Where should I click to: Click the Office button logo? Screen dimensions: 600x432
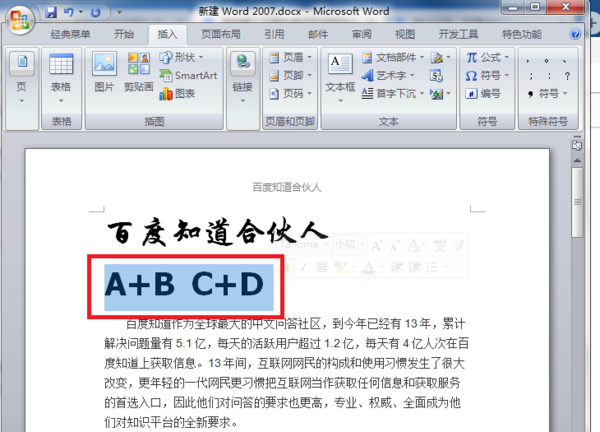pyautogui.click(x=19, y=20)
